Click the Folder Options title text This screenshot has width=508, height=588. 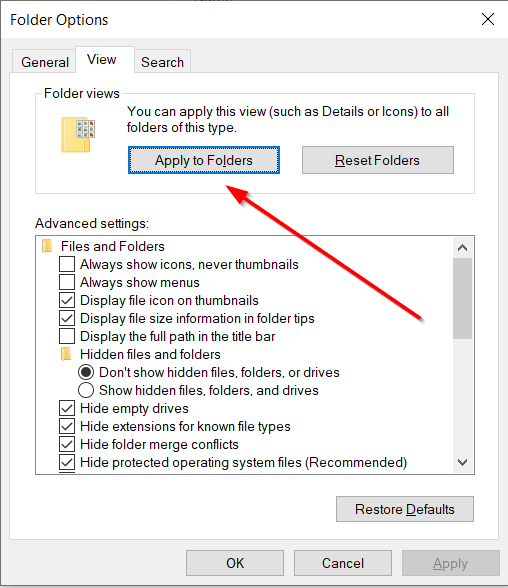pos(59,20)
